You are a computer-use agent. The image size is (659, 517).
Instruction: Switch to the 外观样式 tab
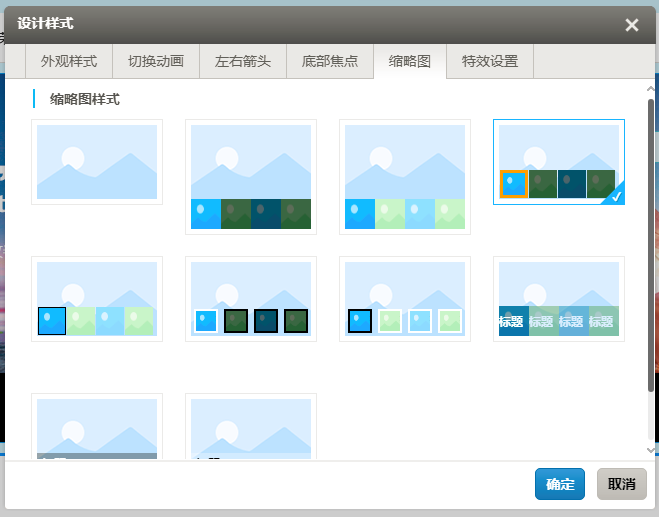tap(69, 61)
